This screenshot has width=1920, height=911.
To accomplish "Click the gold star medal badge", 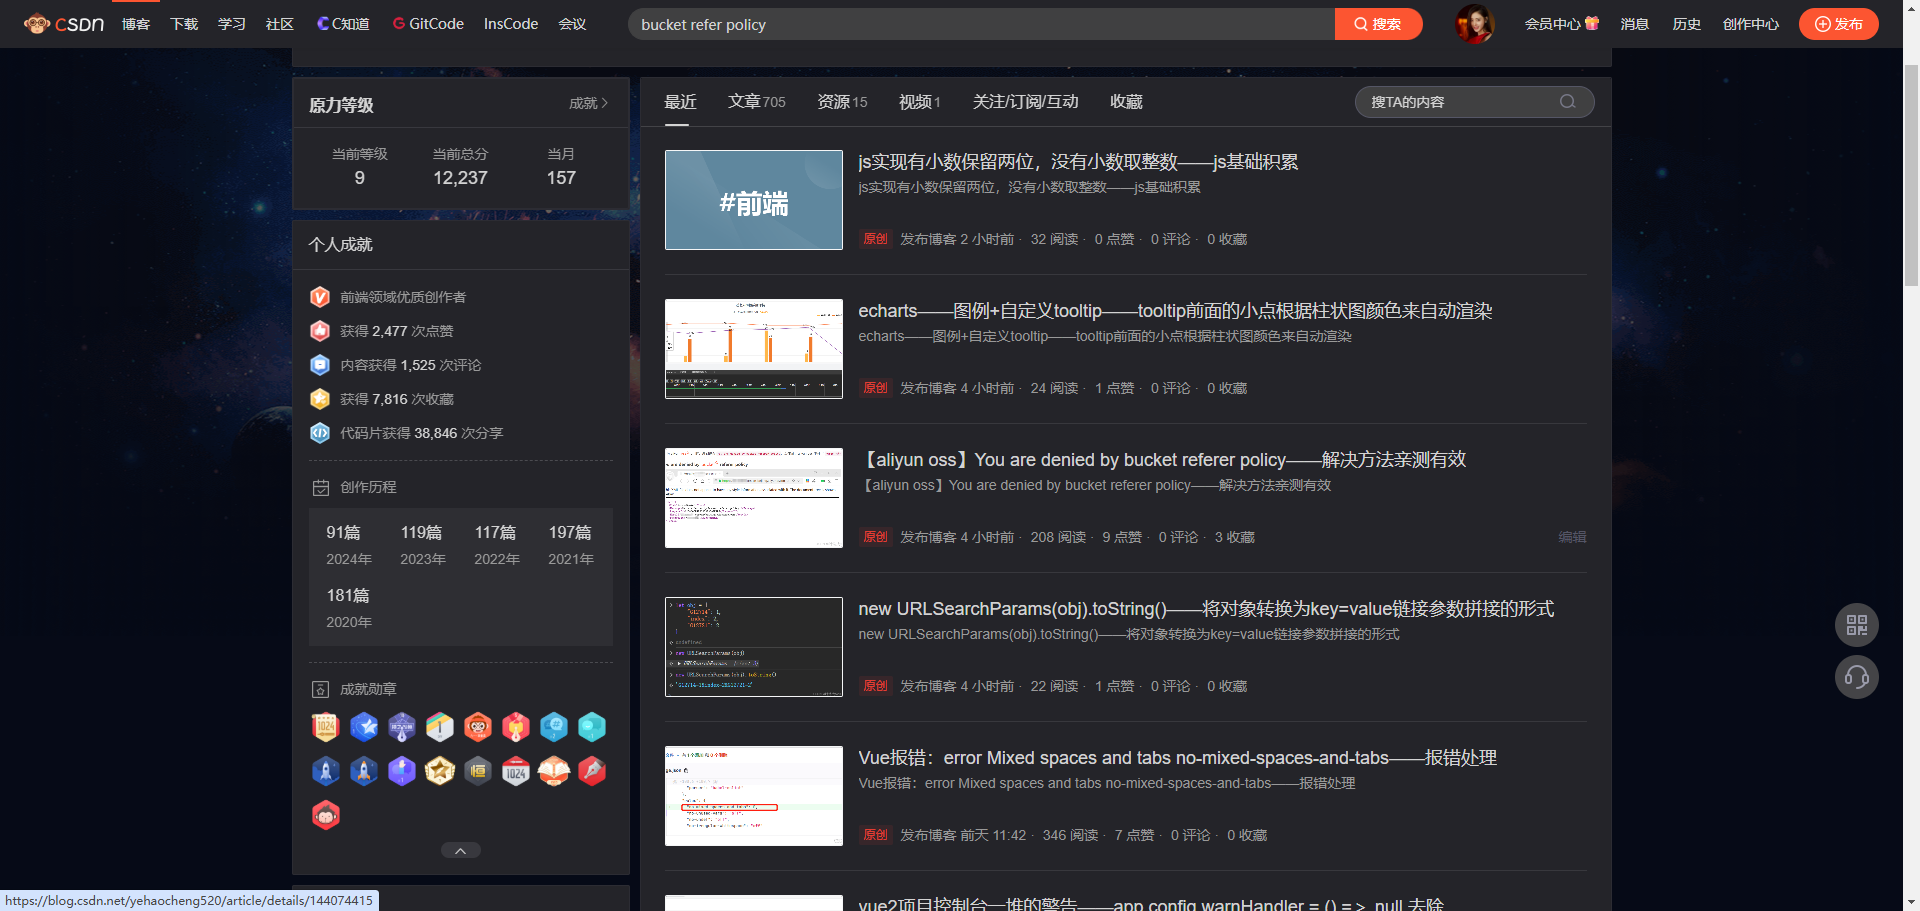I will (440, 771).
